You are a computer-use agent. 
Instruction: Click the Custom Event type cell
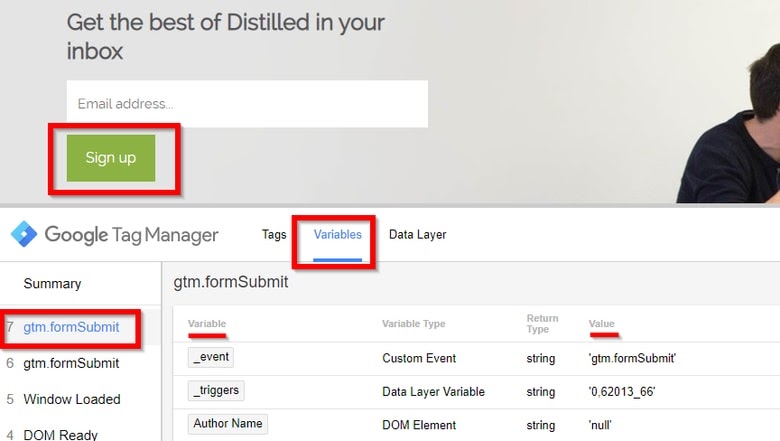coord(419,358)
